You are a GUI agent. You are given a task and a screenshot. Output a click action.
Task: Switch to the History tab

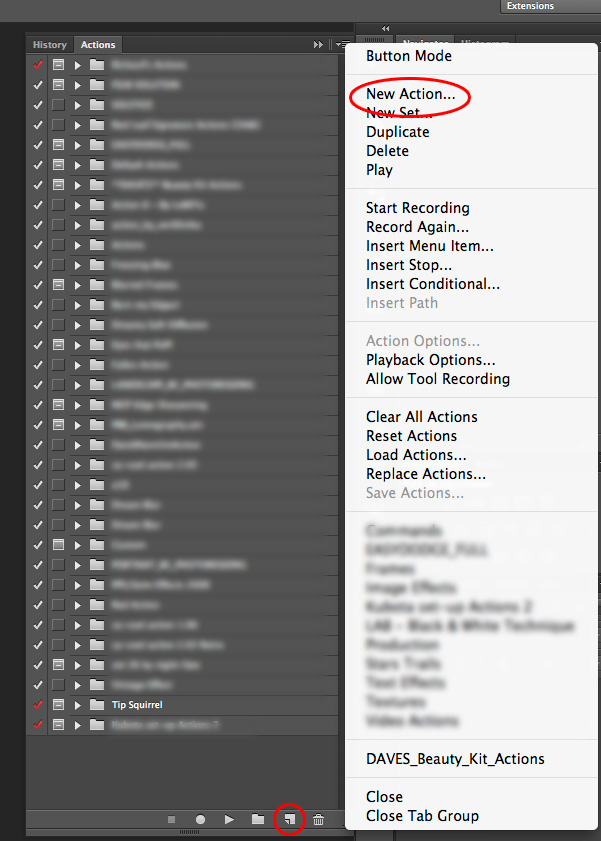click(x=50, y=45)
